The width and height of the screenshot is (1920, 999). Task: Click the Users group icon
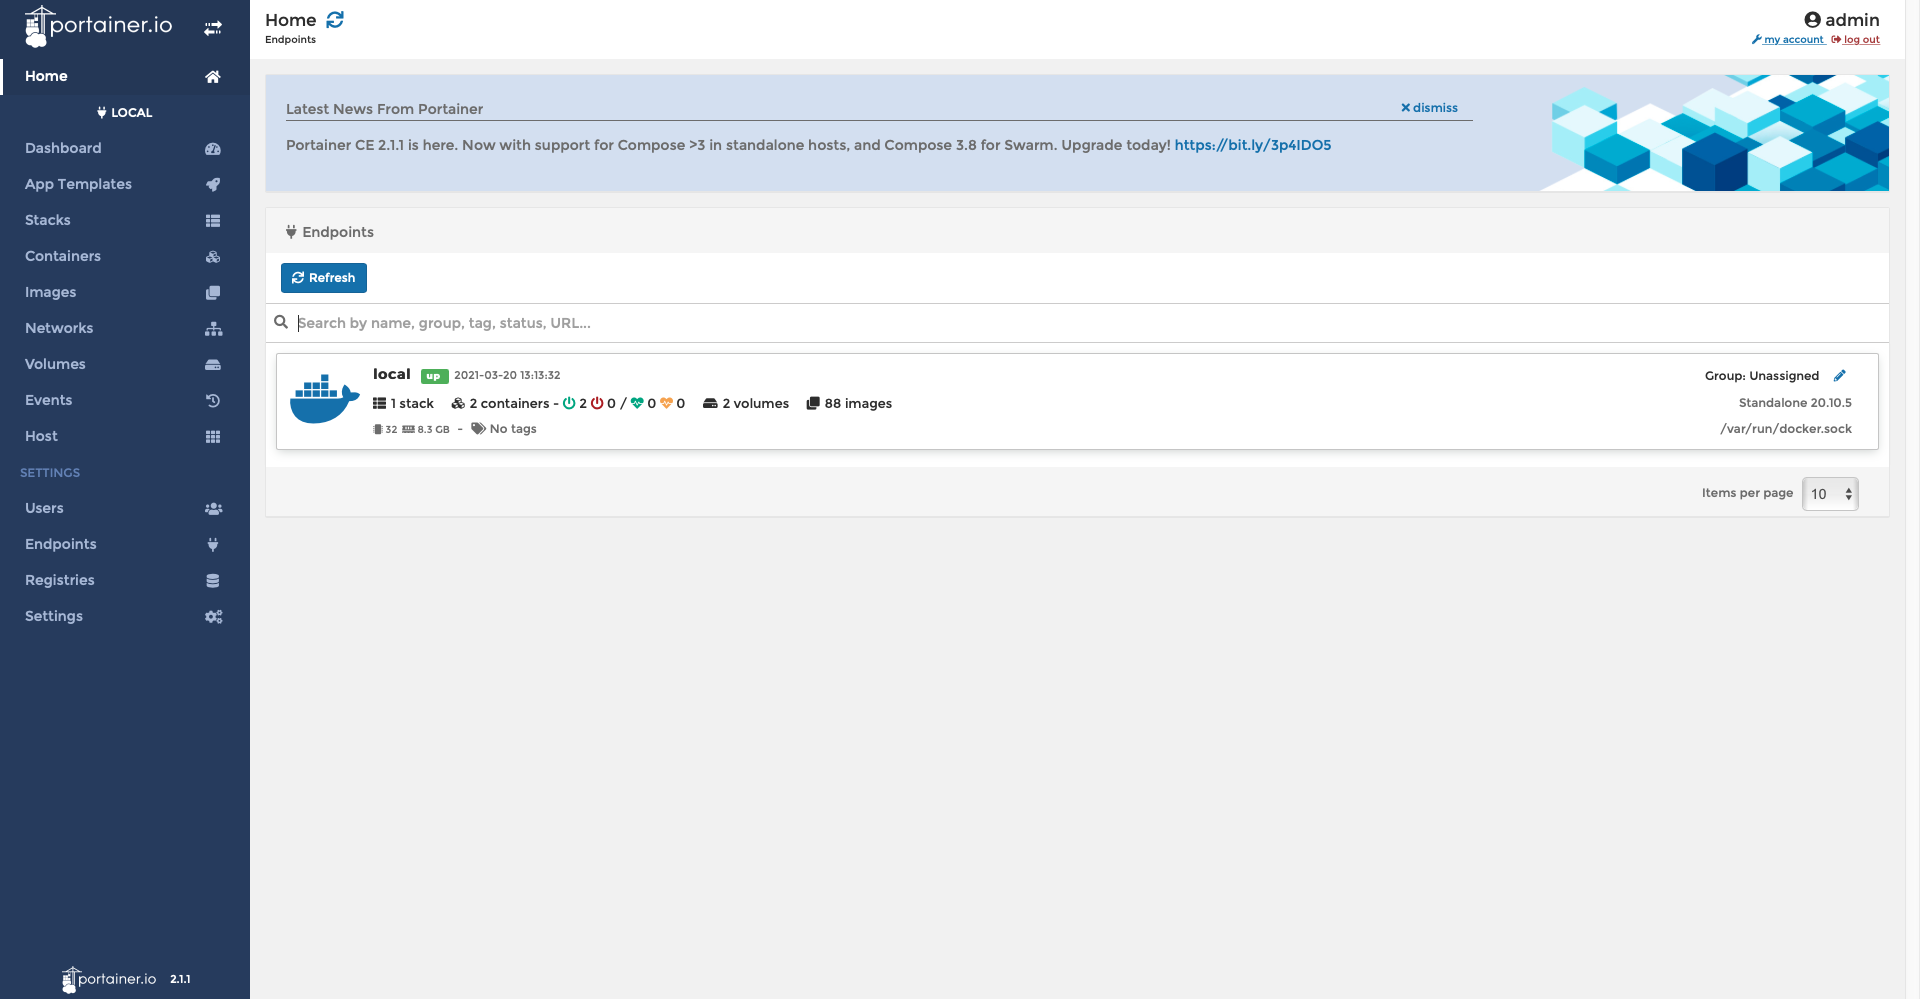pos(213,509)
